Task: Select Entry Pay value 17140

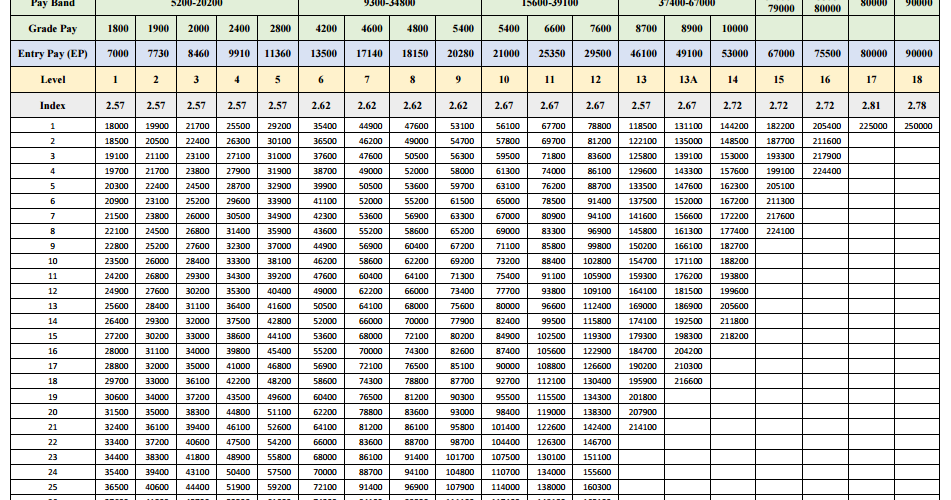Action: (369, 53)
